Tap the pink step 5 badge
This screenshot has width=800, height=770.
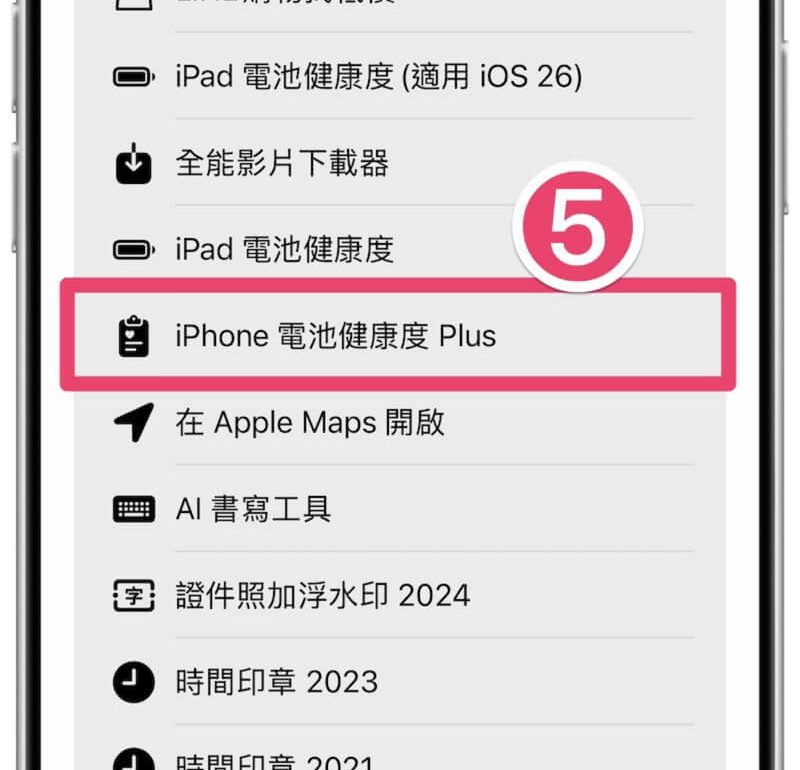coord(578,226)
